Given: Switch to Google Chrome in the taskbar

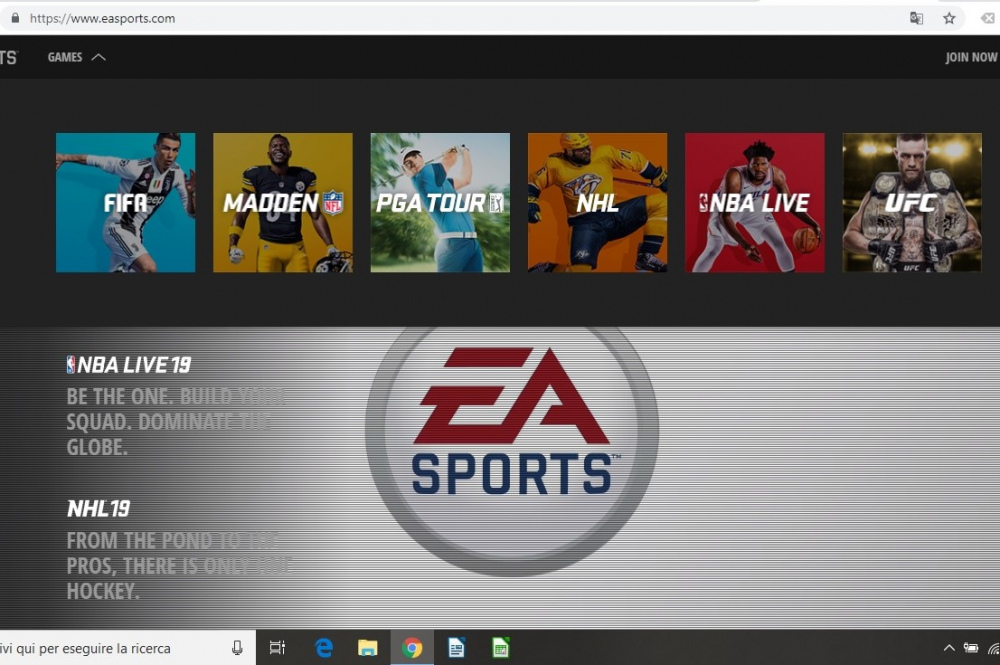Looking at the screenshot, I should [x=412, y=648].
